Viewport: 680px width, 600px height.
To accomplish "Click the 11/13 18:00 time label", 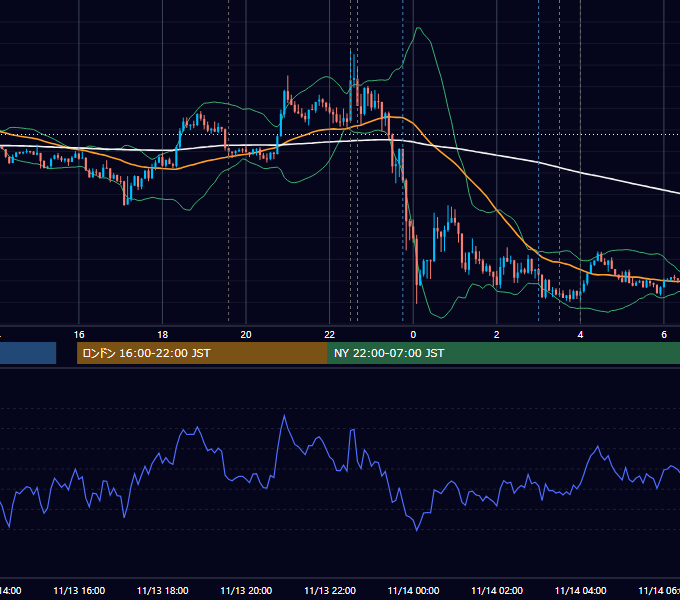I will (x=163, y=590).
